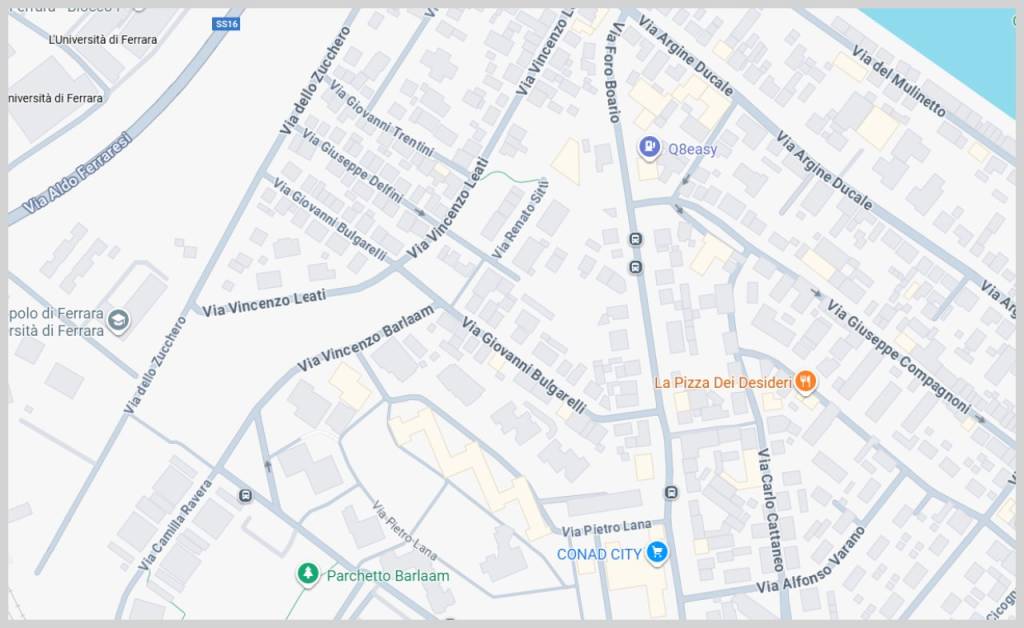Click the bus stop icon near Via Camilla Ravera
This screenshot has height=628, width=1024.
tap(246, 496)
